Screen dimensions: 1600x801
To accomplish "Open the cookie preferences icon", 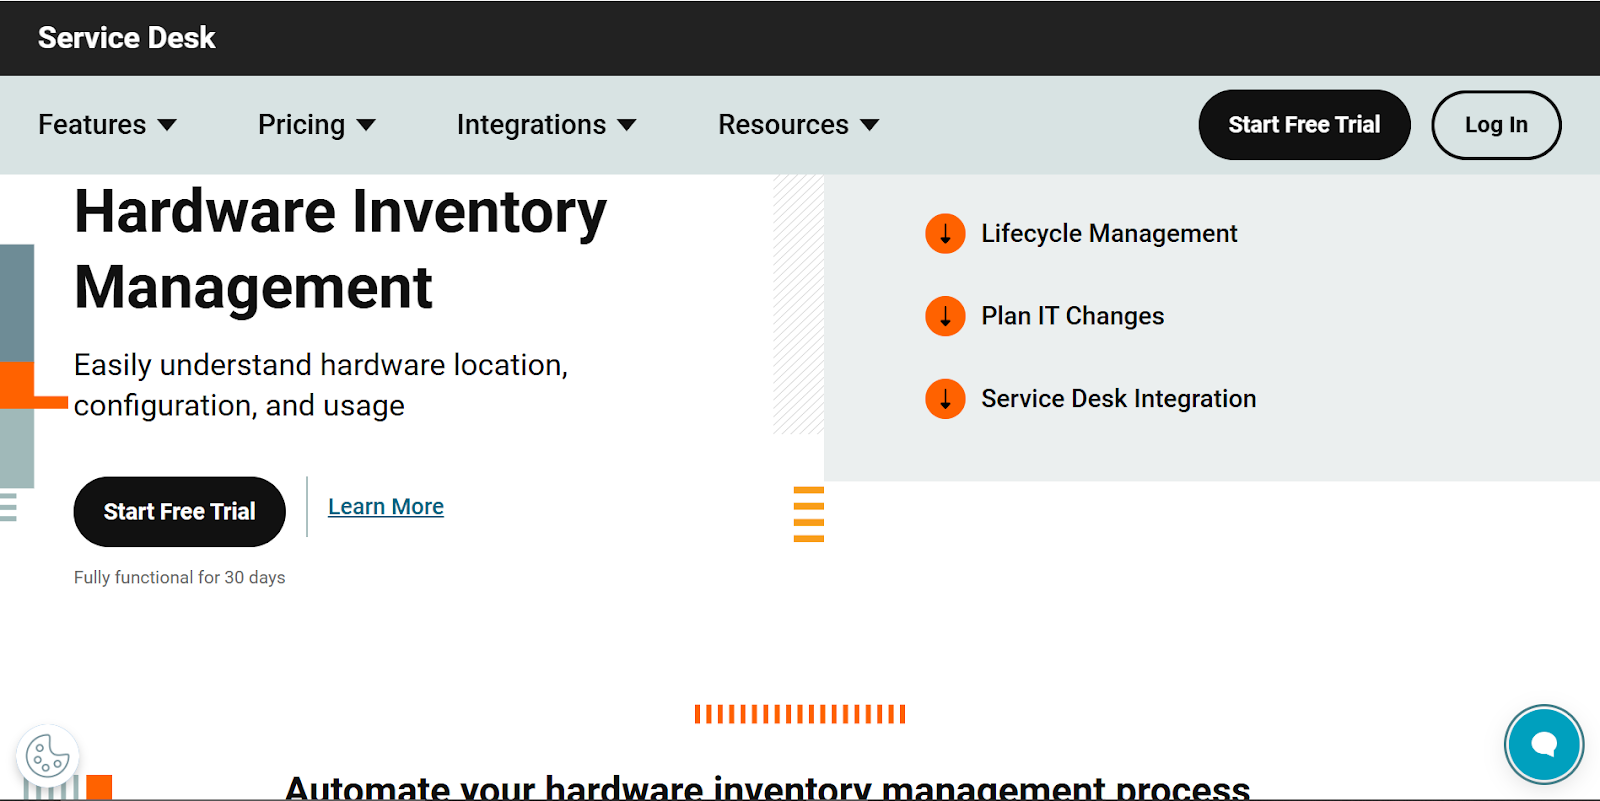I will coord(47,755).
